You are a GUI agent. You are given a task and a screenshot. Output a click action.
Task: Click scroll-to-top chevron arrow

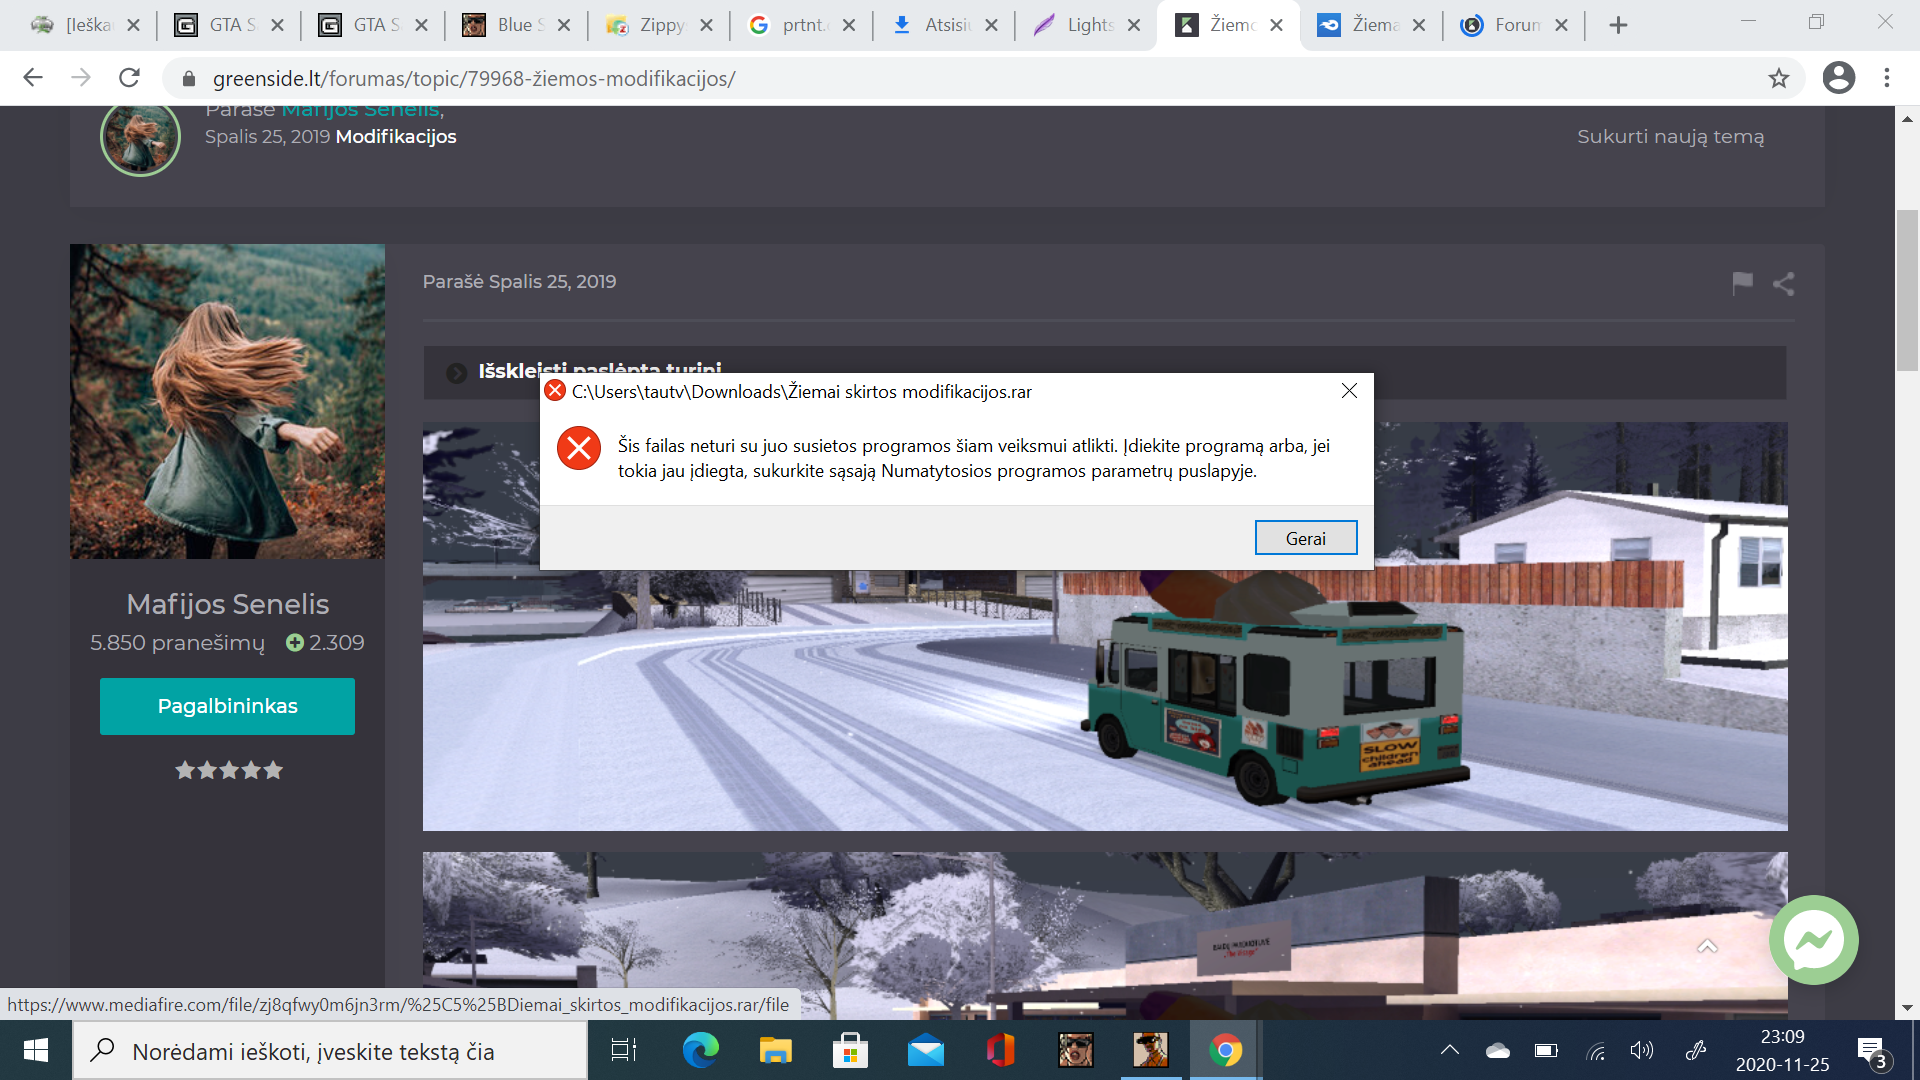pos(1707,946)
